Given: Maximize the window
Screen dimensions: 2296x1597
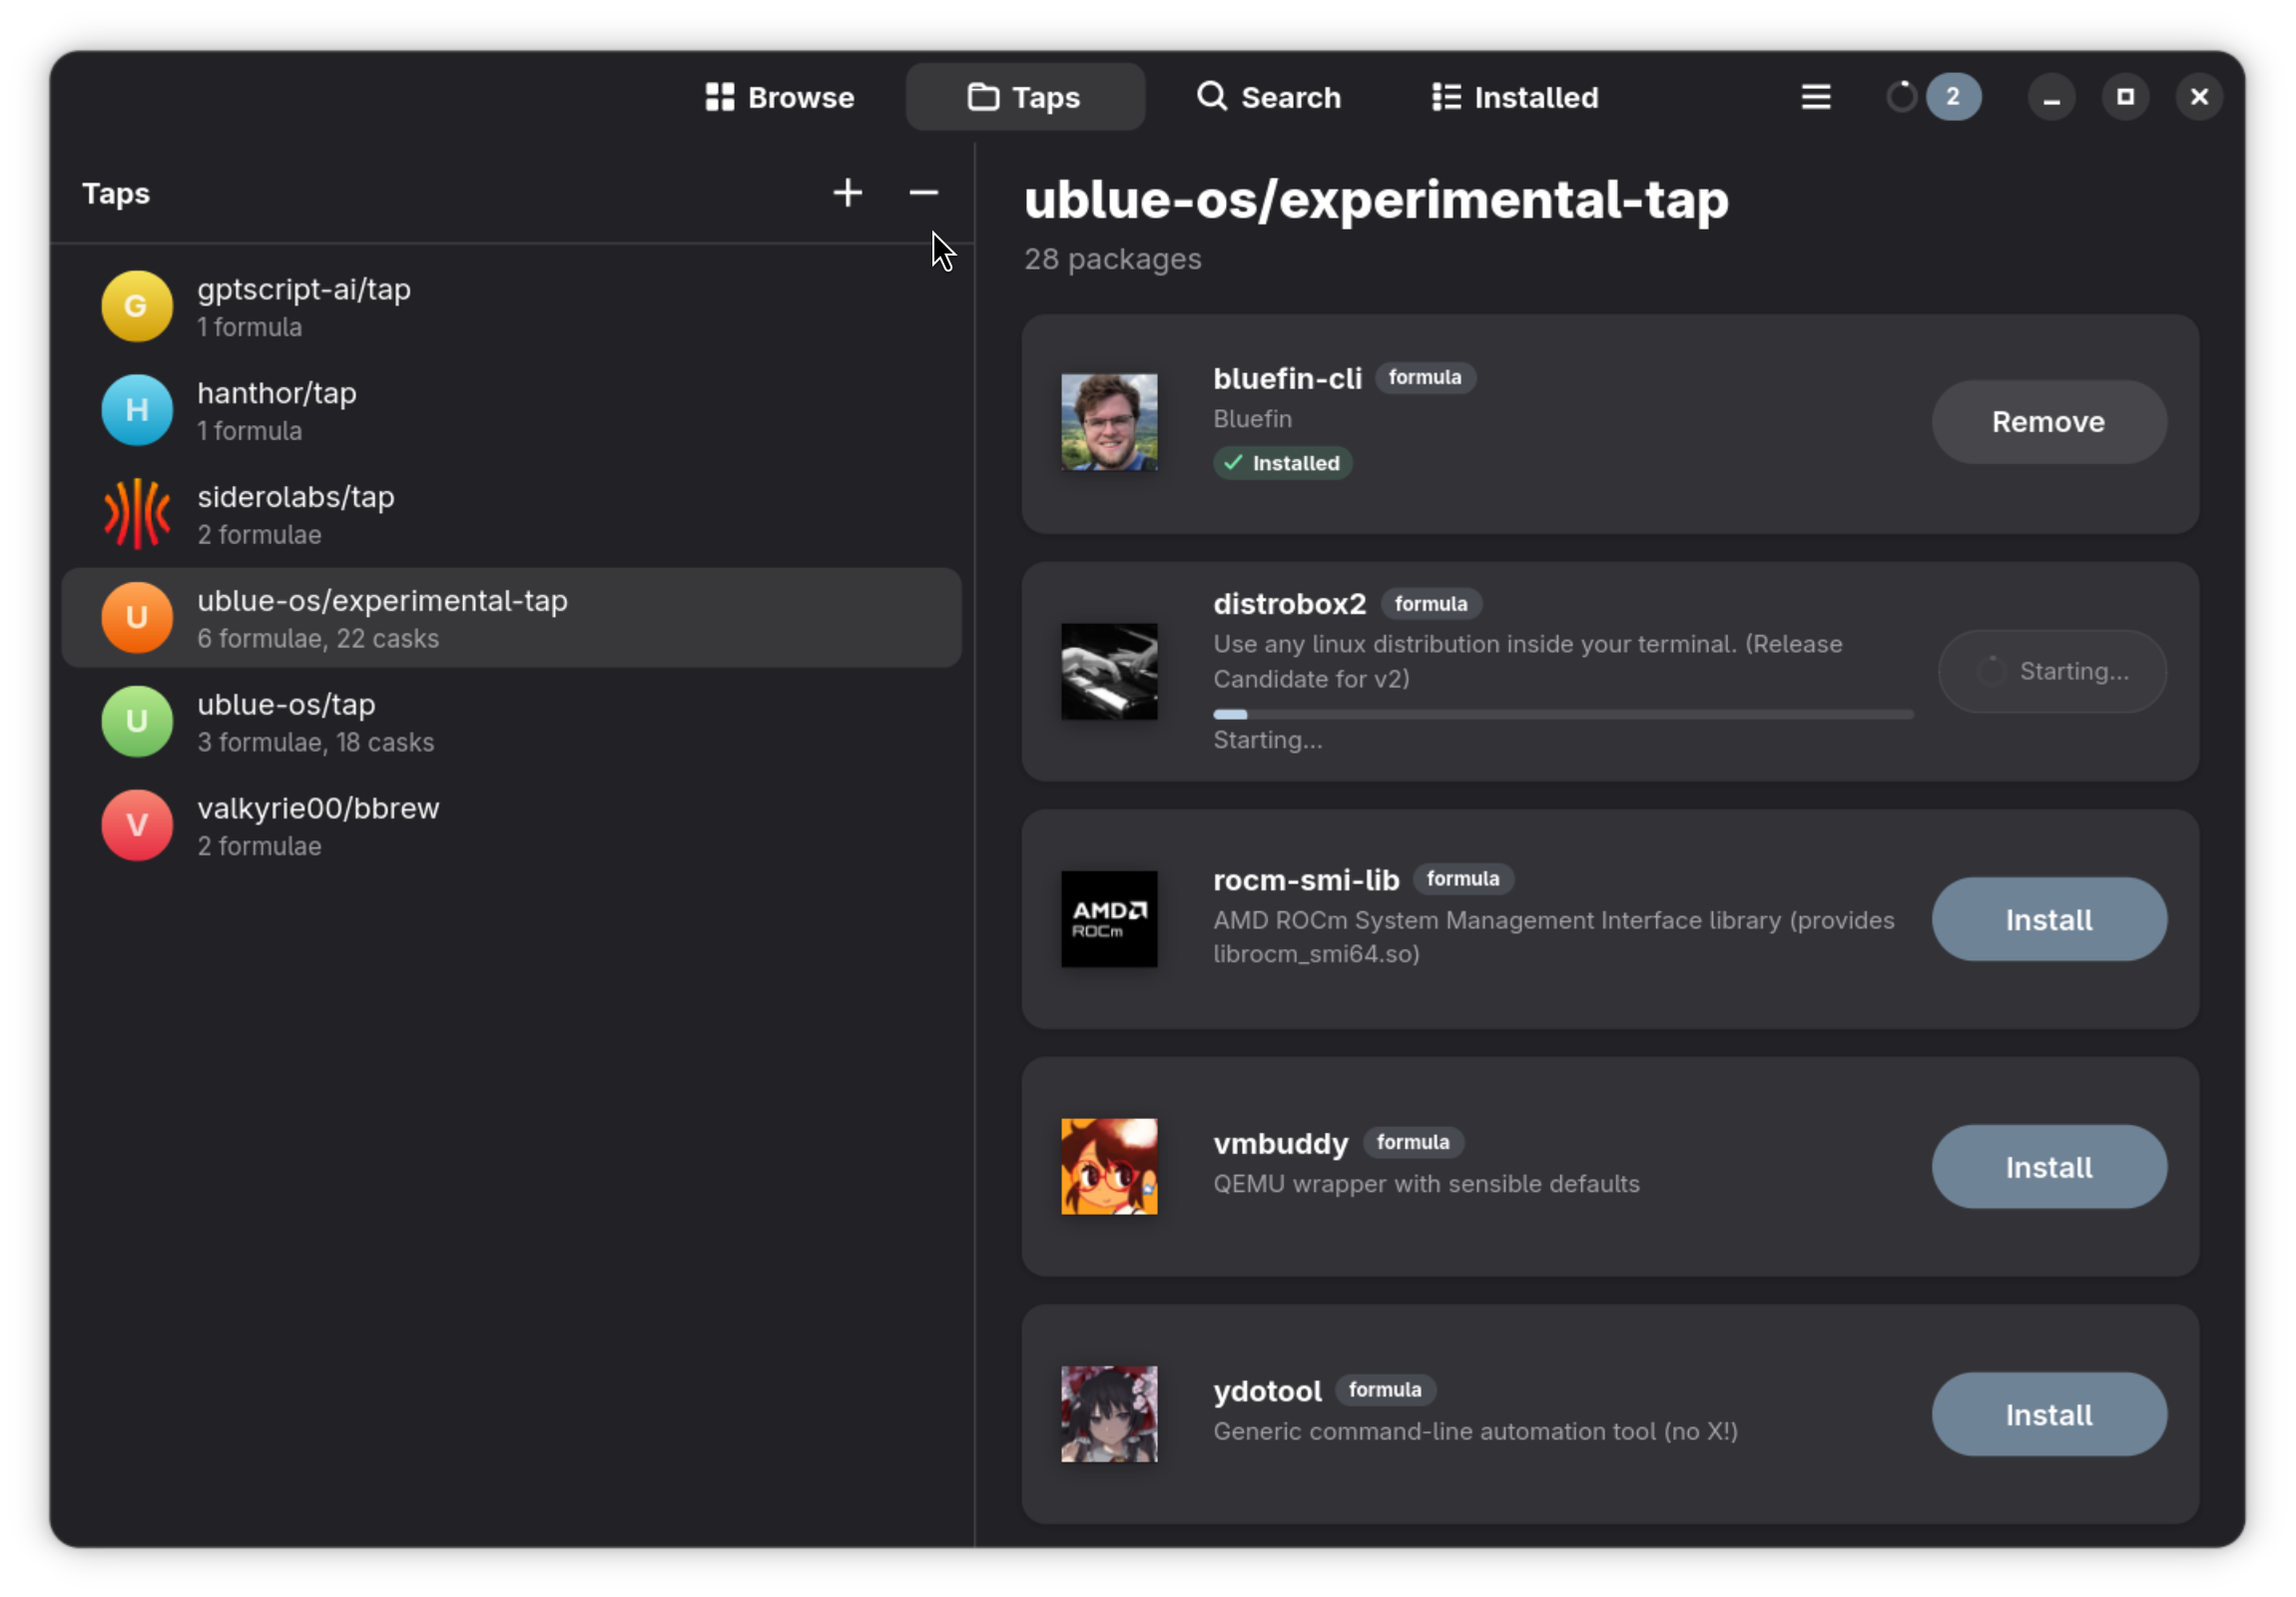Looking at the screenshot, I should (2125, 97).
